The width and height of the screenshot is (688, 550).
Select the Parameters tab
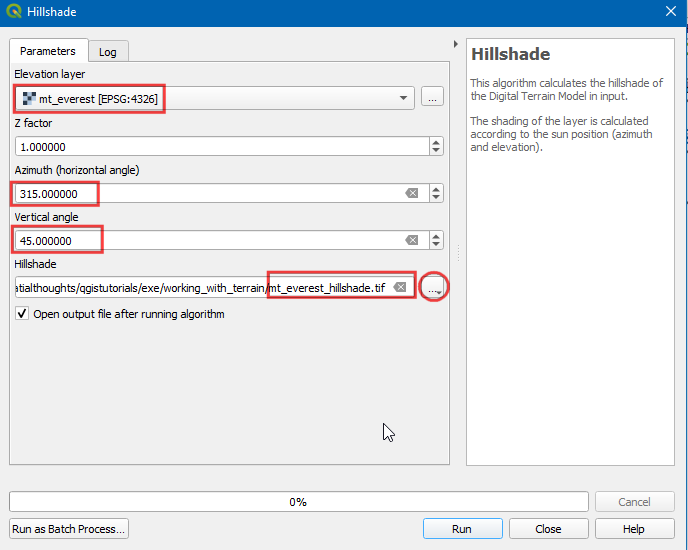coord(47,50)
